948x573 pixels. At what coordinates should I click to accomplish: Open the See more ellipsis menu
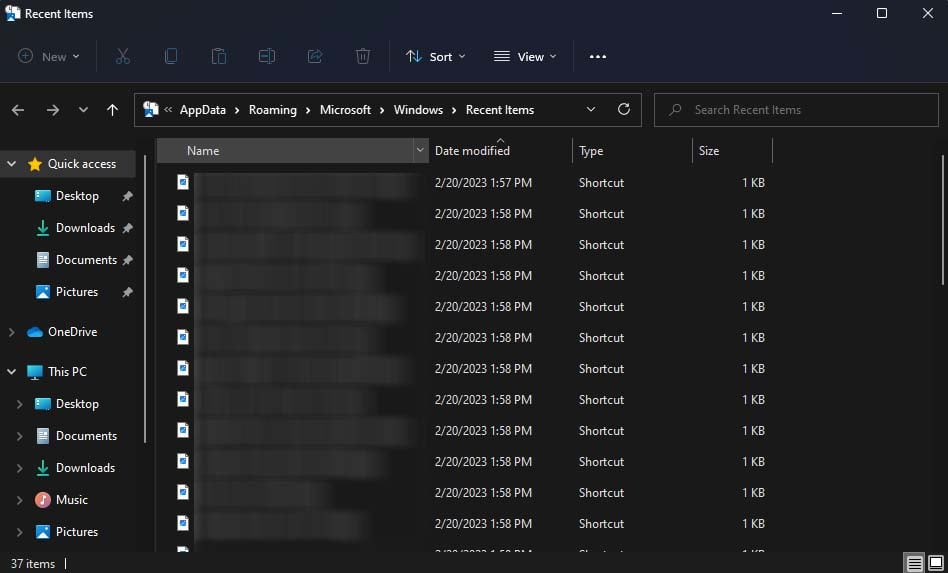[x=598, y=57]
